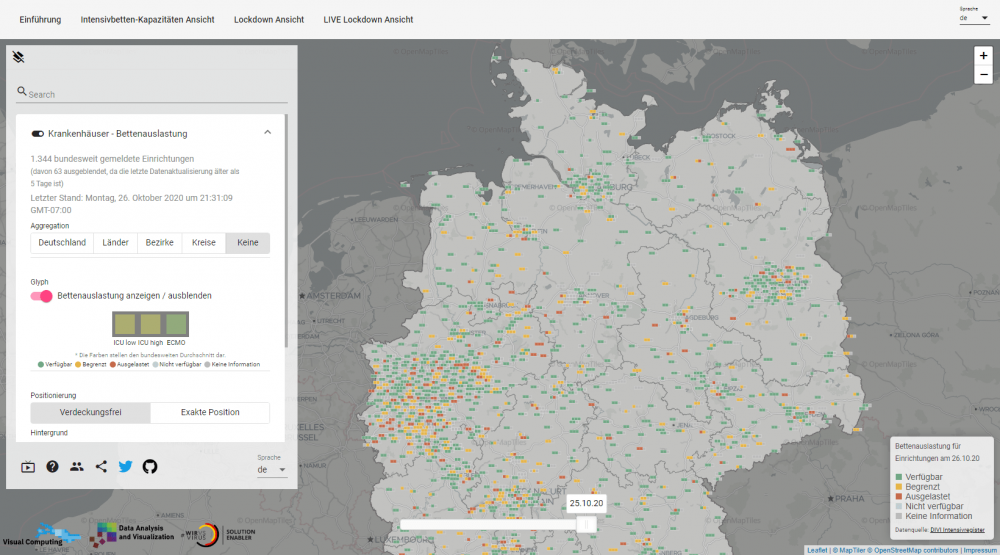Open the team people icon
This screenshot has height=555, width=1000.
(x=77, y=466)
